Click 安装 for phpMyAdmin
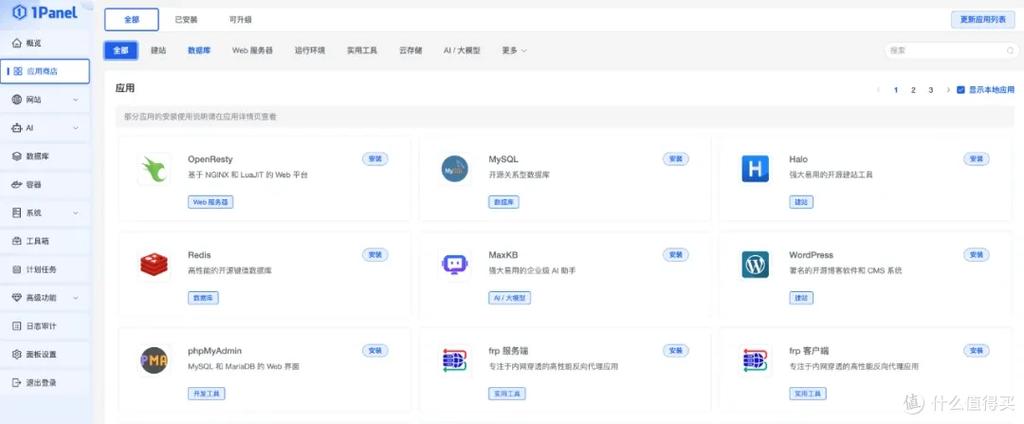The image size is (1024, 424). coord(376,351)
